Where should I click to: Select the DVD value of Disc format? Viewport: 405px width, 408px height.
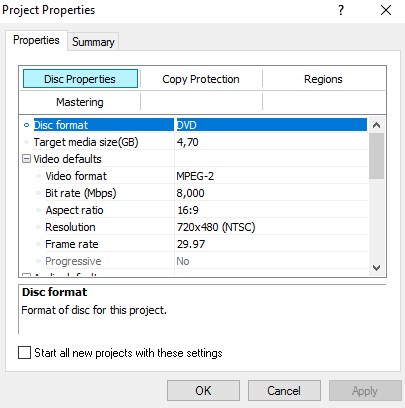271,125
